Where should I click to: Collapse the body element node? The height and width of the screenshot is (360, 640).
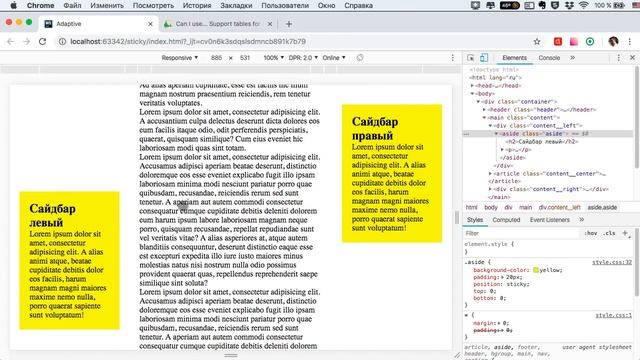[473, 94]
